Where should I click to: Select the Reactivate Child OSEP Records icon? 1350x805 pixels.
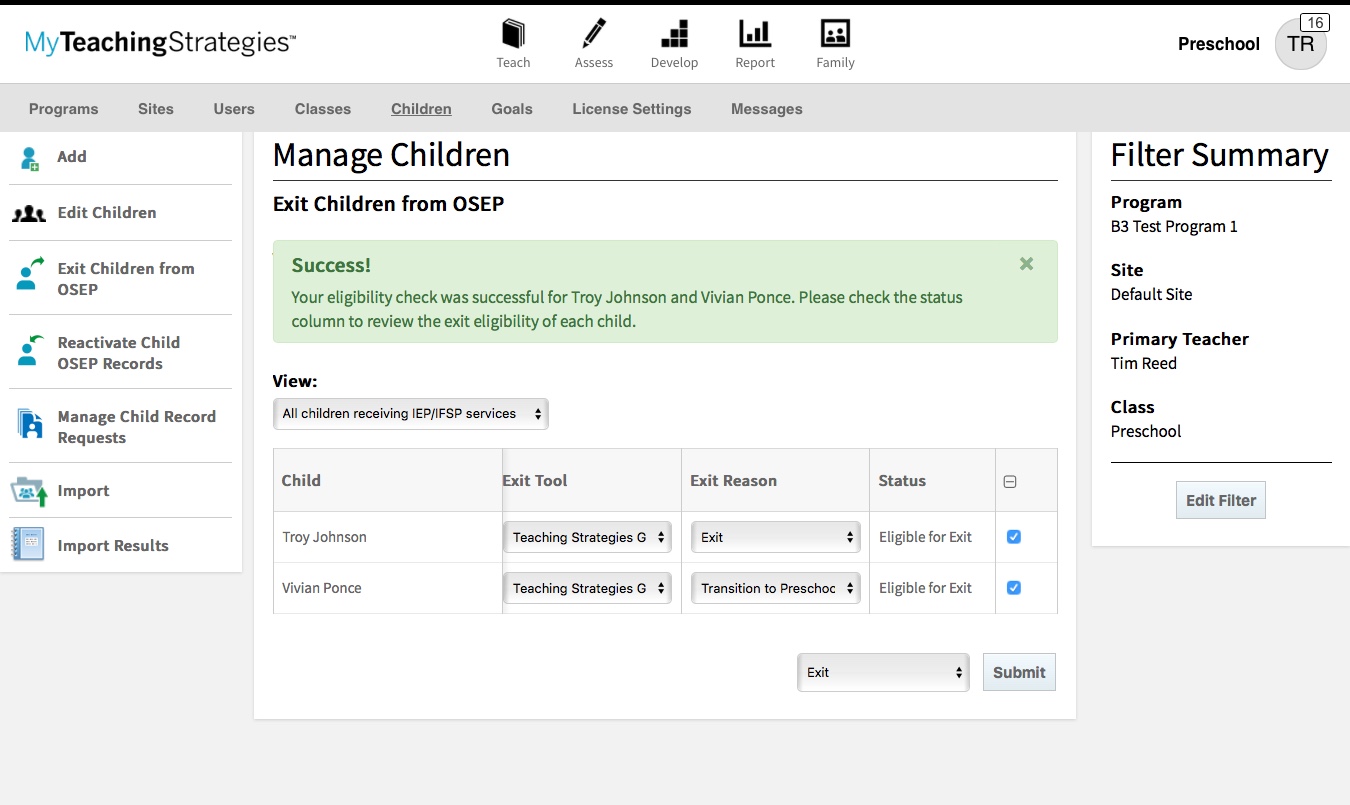(x=30, y=352)
